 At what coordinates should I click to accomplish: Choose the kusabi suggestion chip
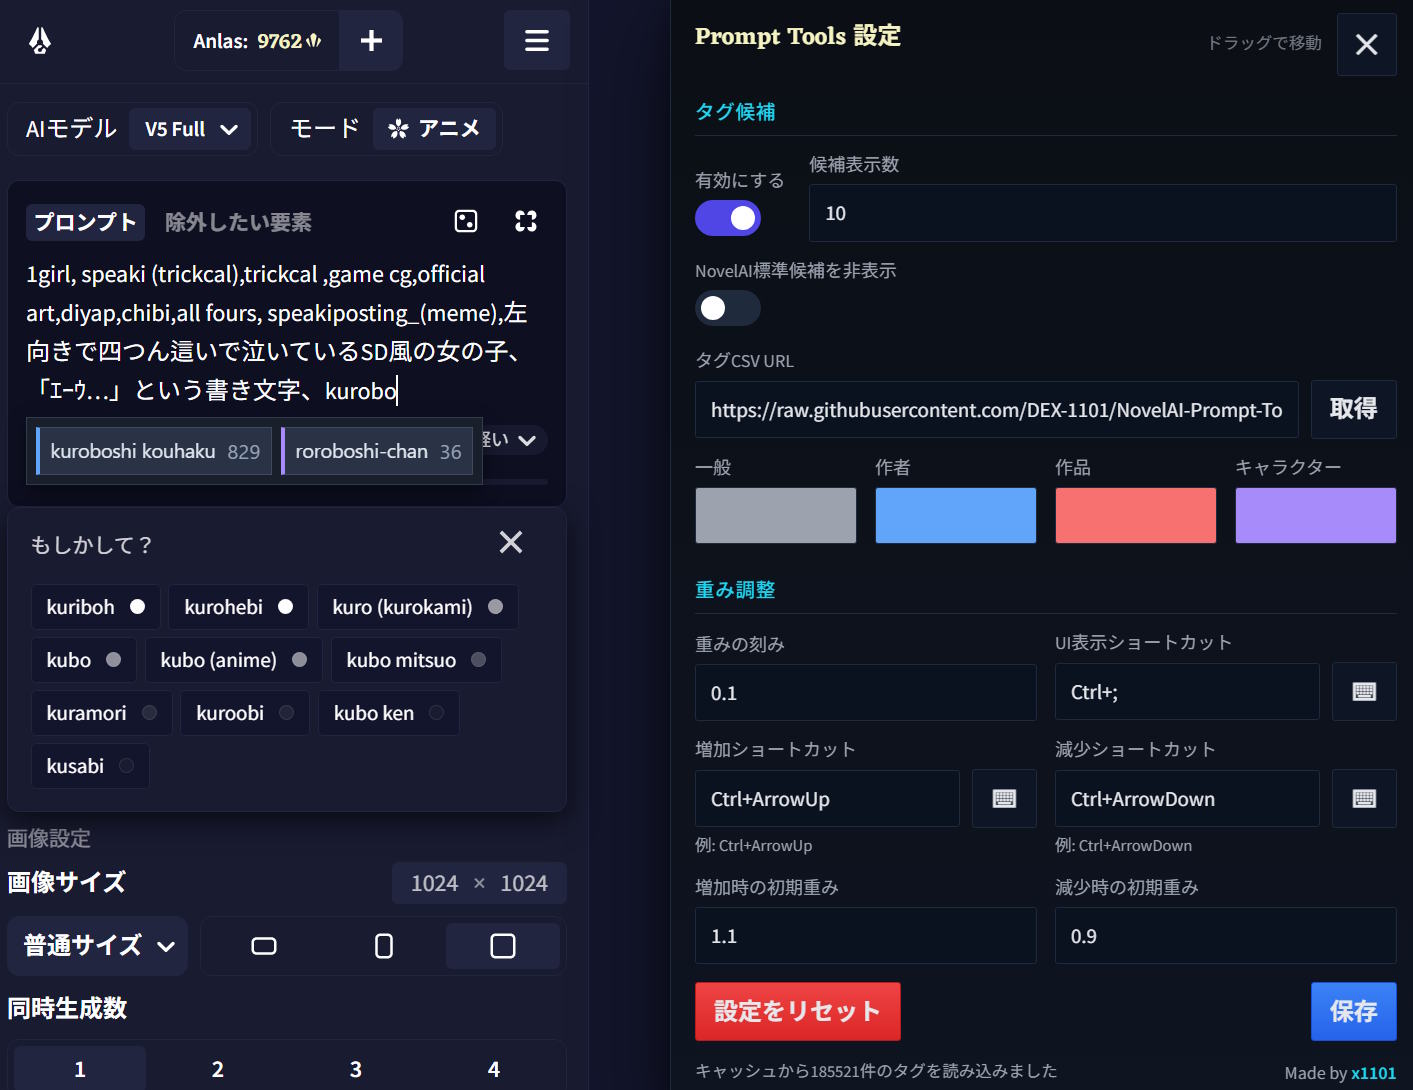coord(90,766)
